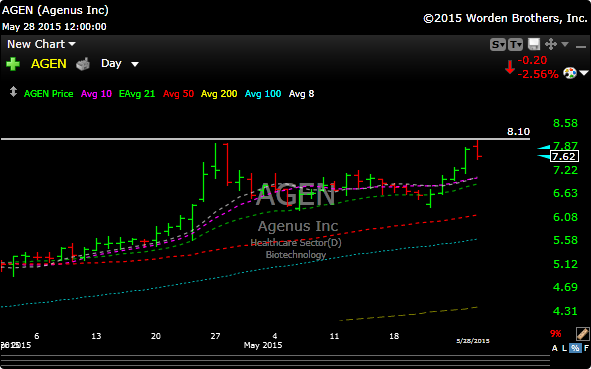Click the -2.56% percent change value
This screenshot has height=369, width=591.
coord(538,74)
